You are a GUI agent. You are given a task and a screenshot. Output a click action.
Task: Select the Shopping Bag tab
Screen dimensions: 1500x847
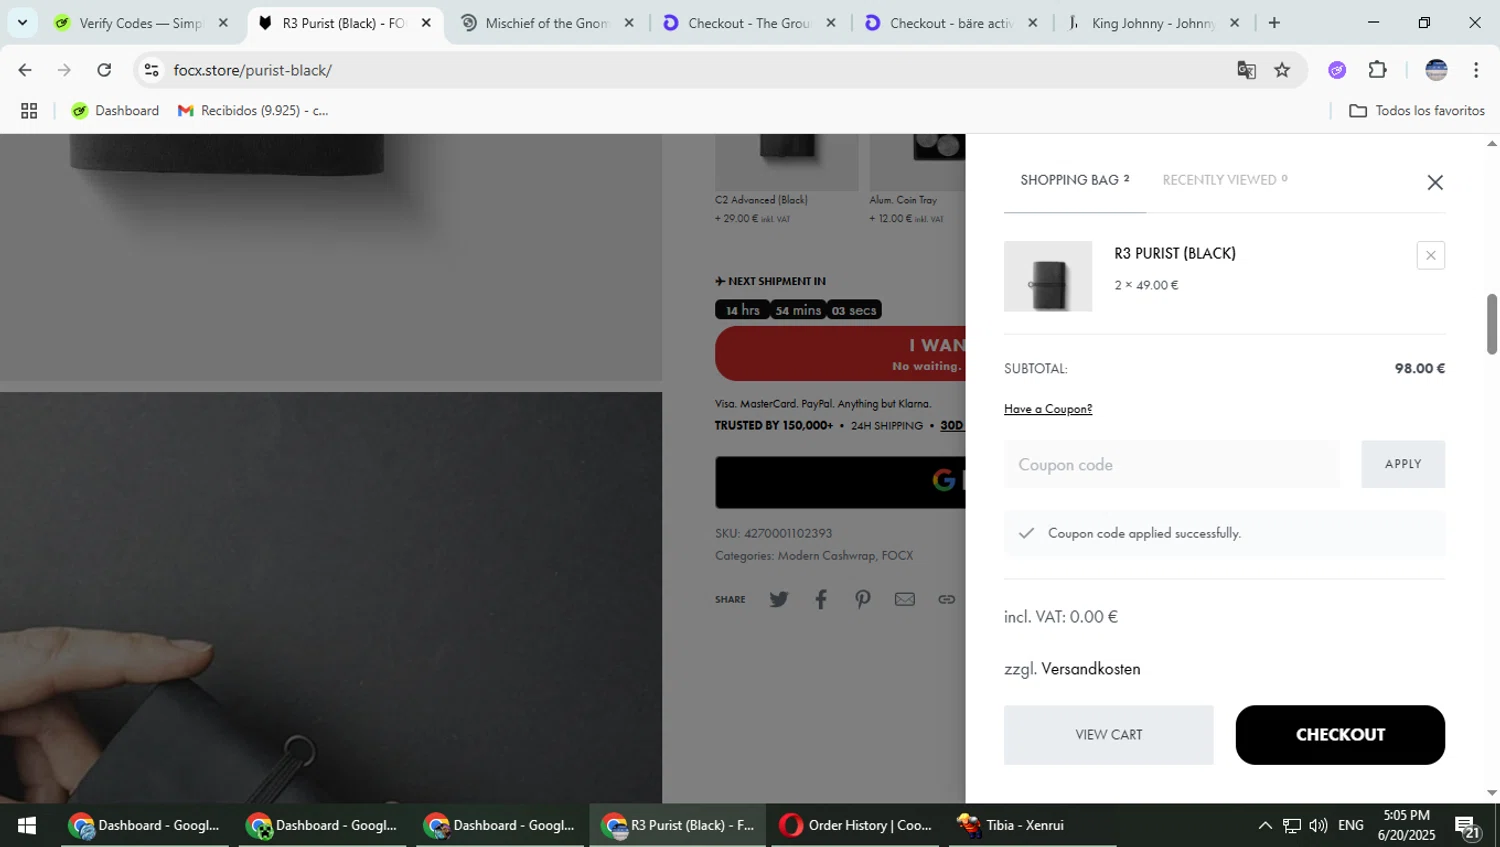[x=1074, y=180]
